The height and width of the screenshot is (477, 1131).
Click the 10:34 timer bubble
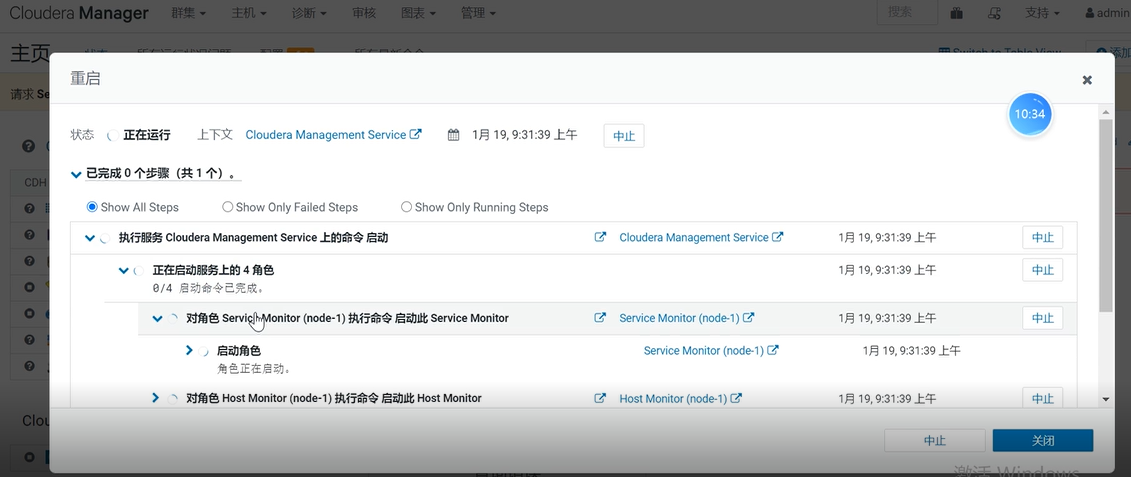(x=1029, y=114)
